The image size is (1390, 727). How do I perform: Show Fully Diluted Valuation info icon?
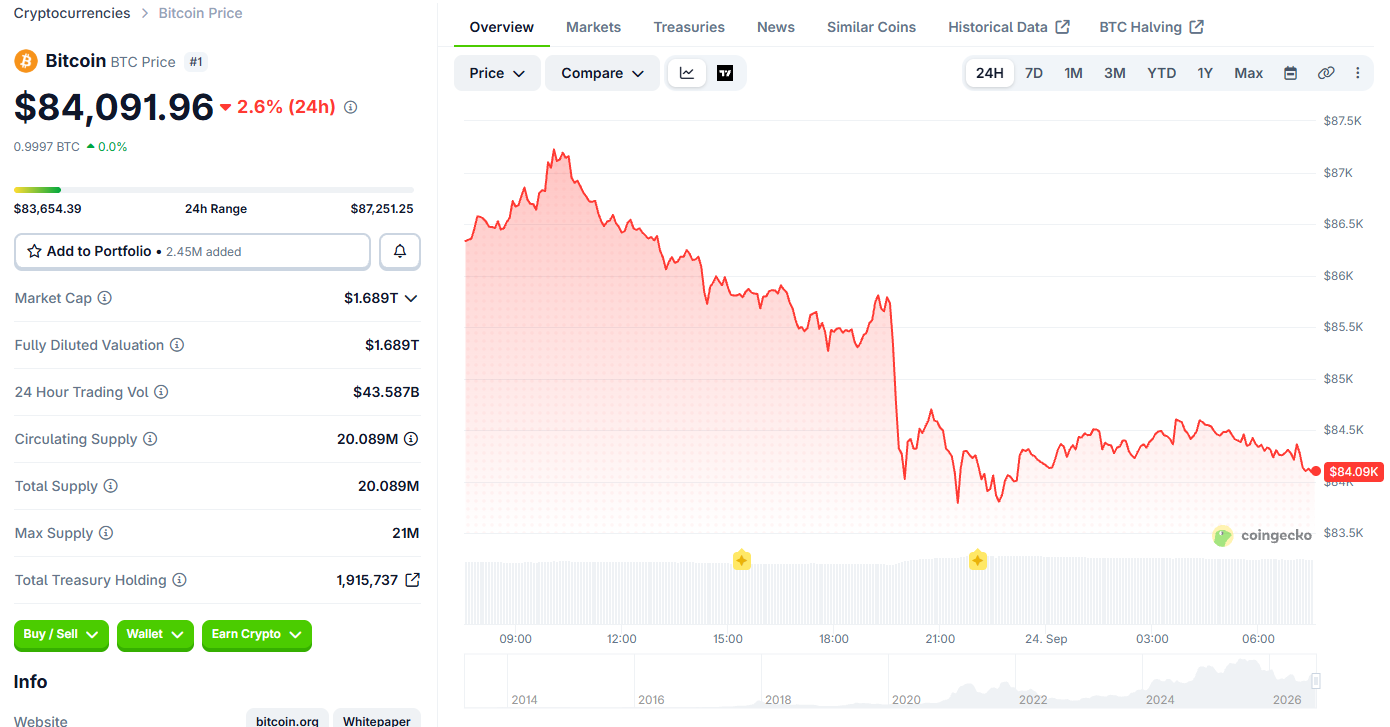177,345
